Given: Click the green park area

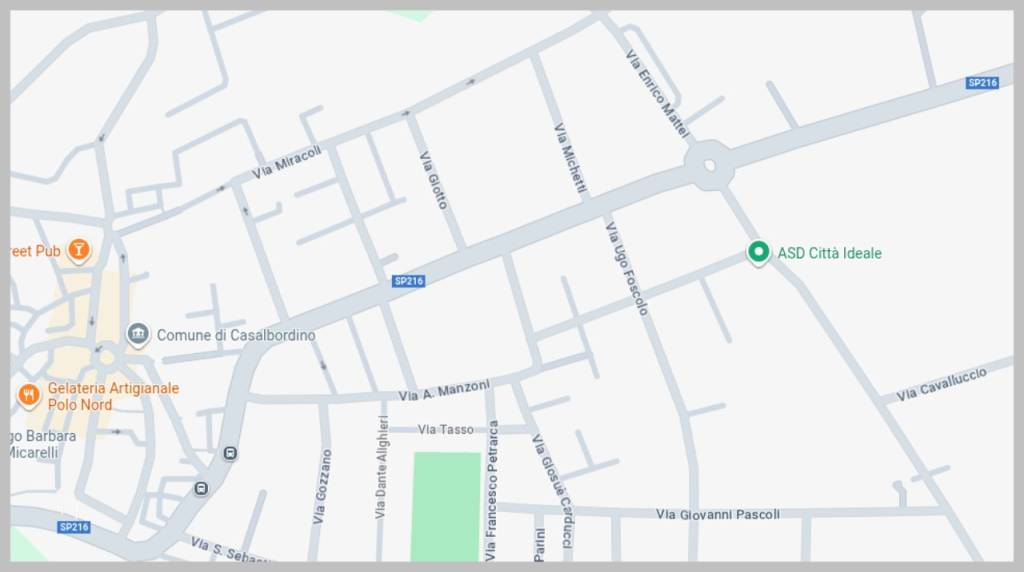Looking at the screenshot, I should pyautogui.click(x=447, y=506).
